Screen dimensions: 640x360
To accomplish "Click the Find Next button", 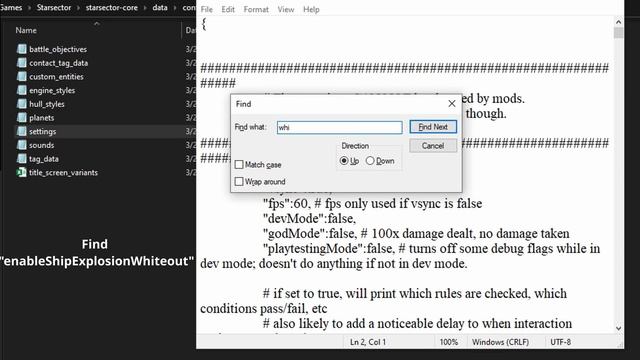I will [x=433, y=127].
